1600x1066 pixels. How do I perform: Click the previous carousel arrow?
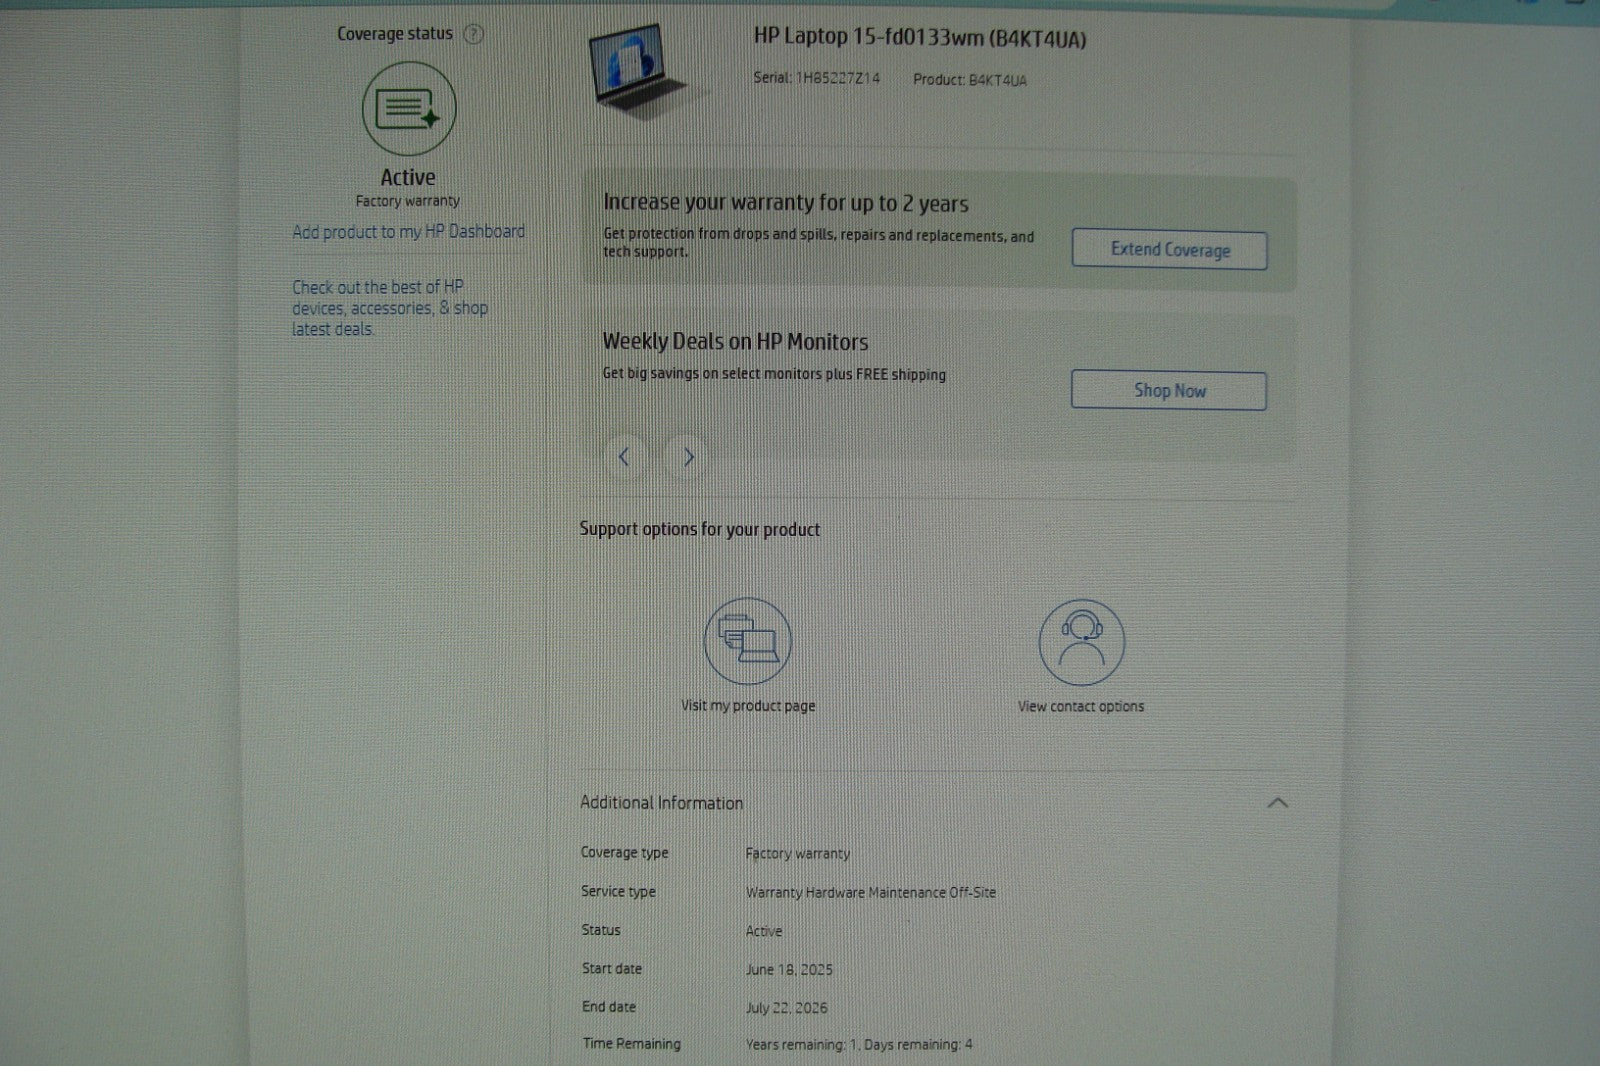(x=624, y=457)
